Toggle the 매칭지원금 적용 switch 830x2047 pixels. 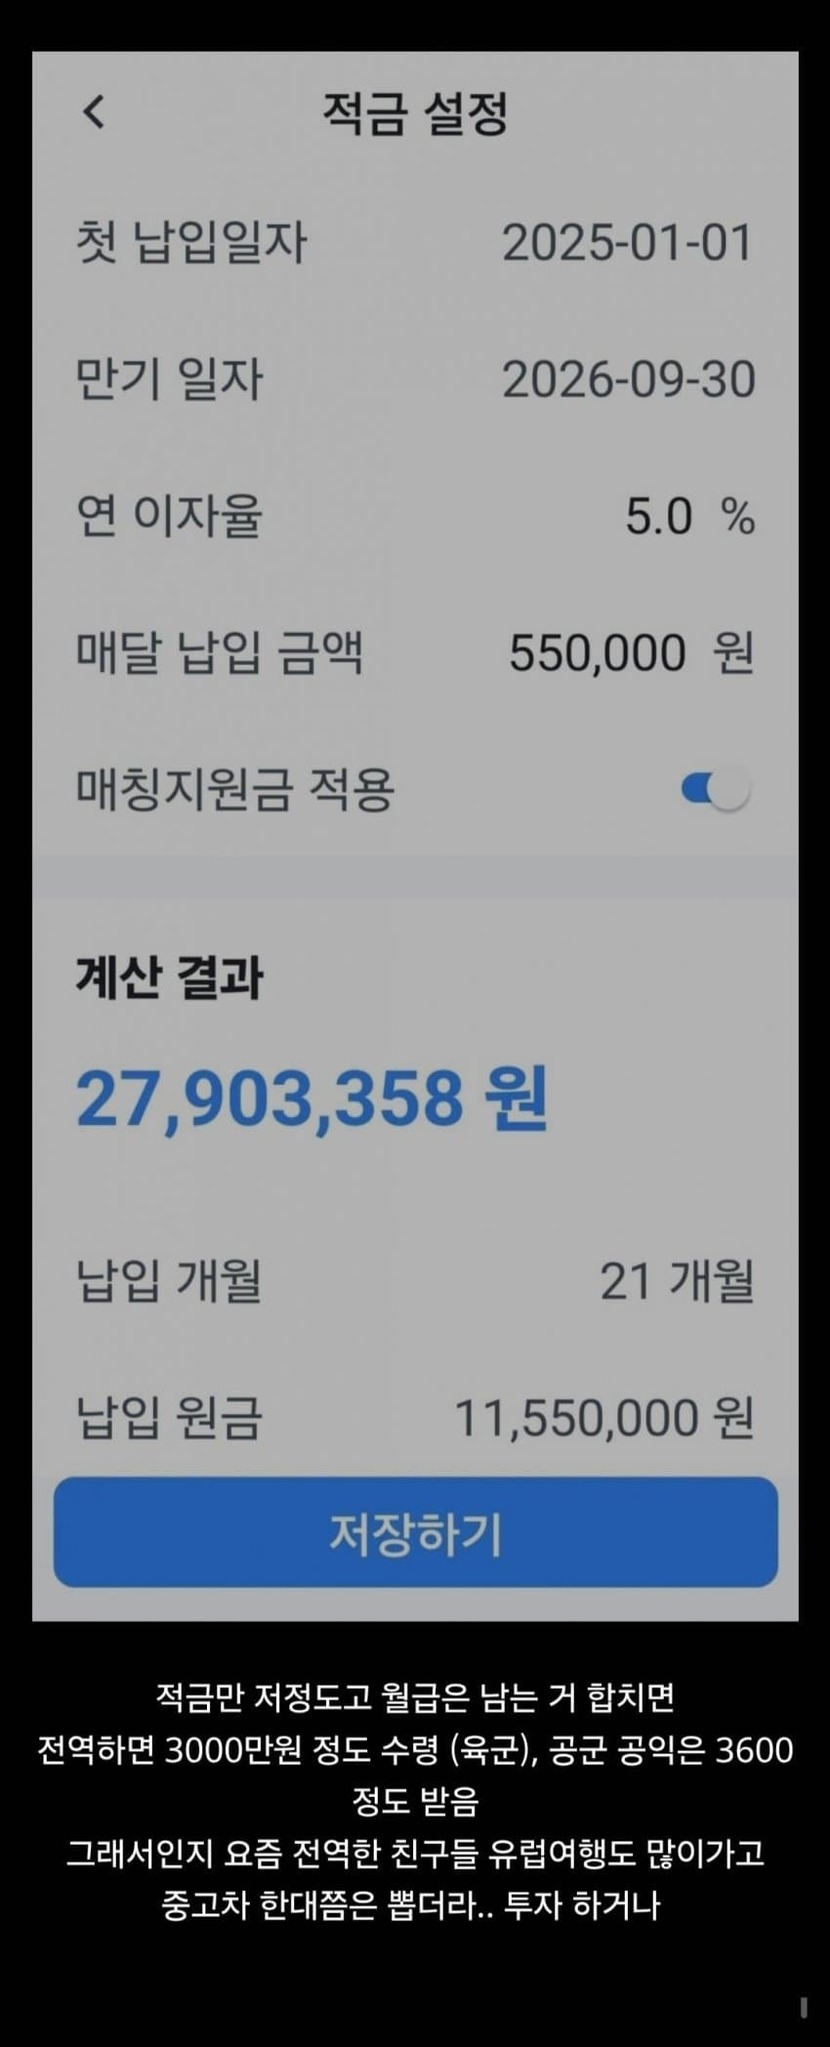(716, 790)
